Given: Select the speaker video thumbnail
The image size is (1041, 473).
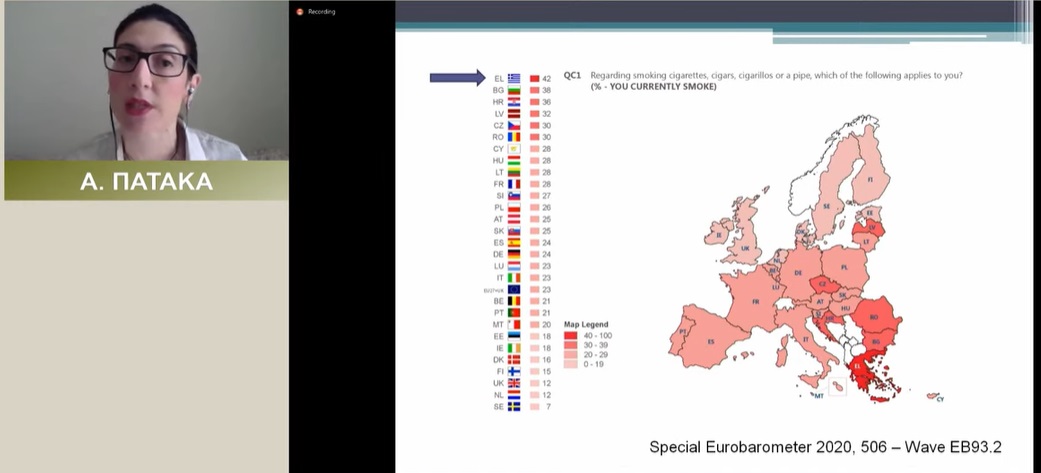Looking at the screenshot, I should coord(145,80).
